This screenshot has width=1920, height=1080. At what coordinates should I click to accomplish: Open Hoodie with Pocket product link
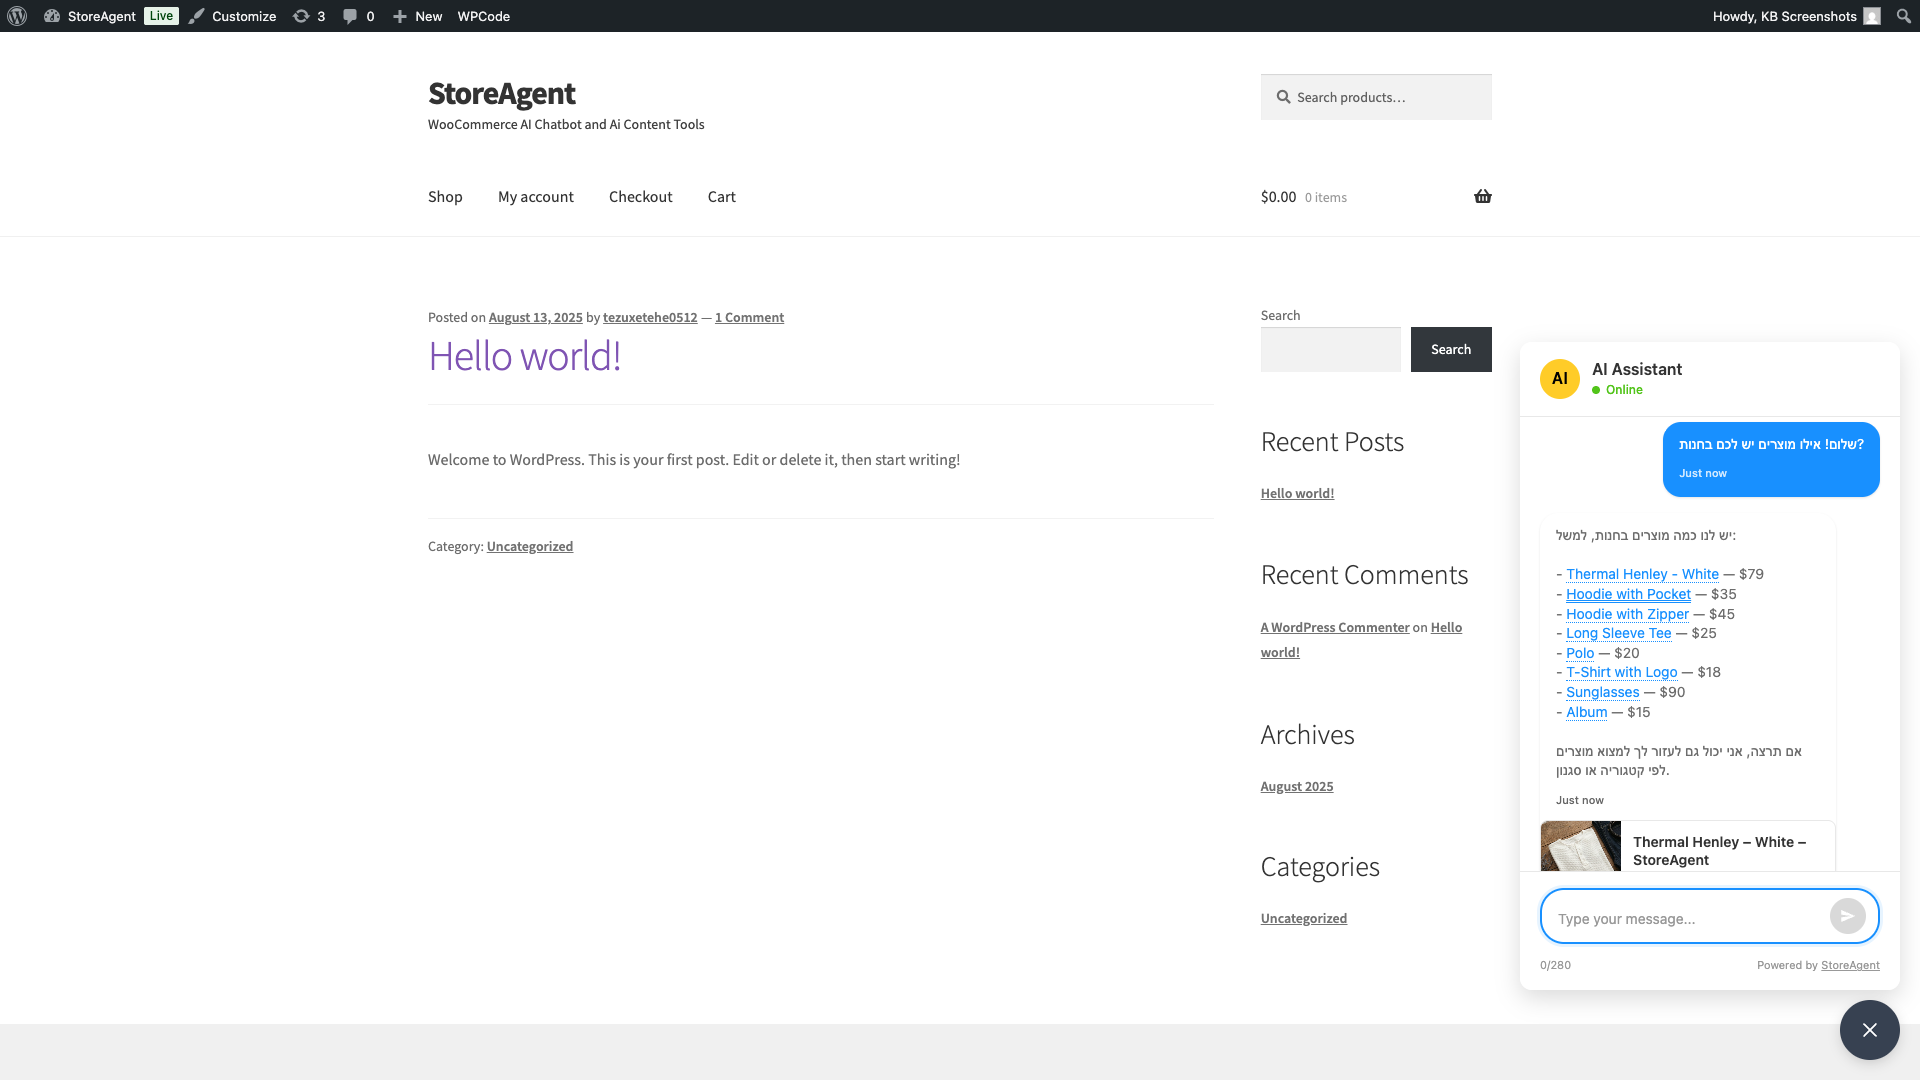[x=1628, y=594]
